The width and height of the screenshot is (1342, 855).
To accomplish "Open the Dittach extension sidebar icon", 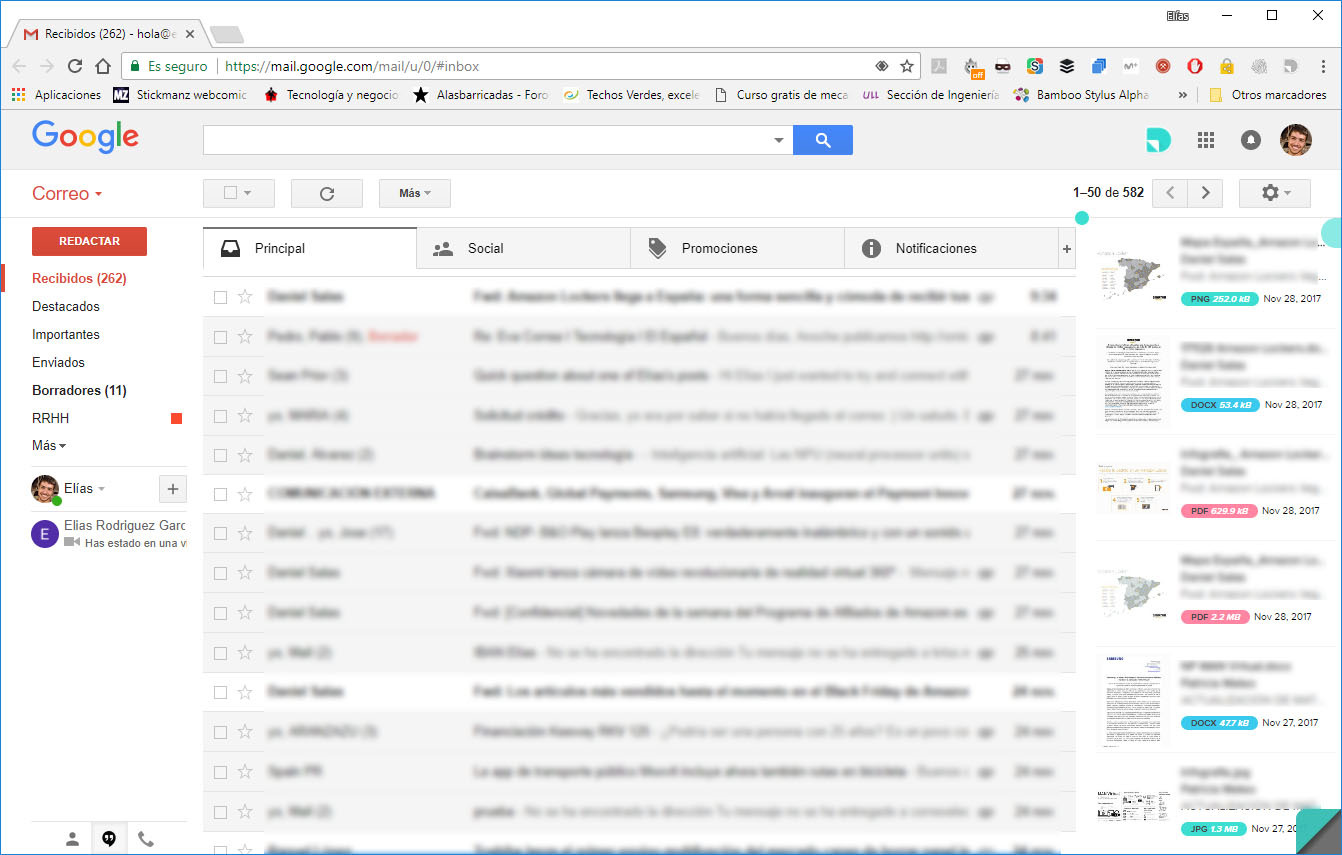I will point(1158,140).
